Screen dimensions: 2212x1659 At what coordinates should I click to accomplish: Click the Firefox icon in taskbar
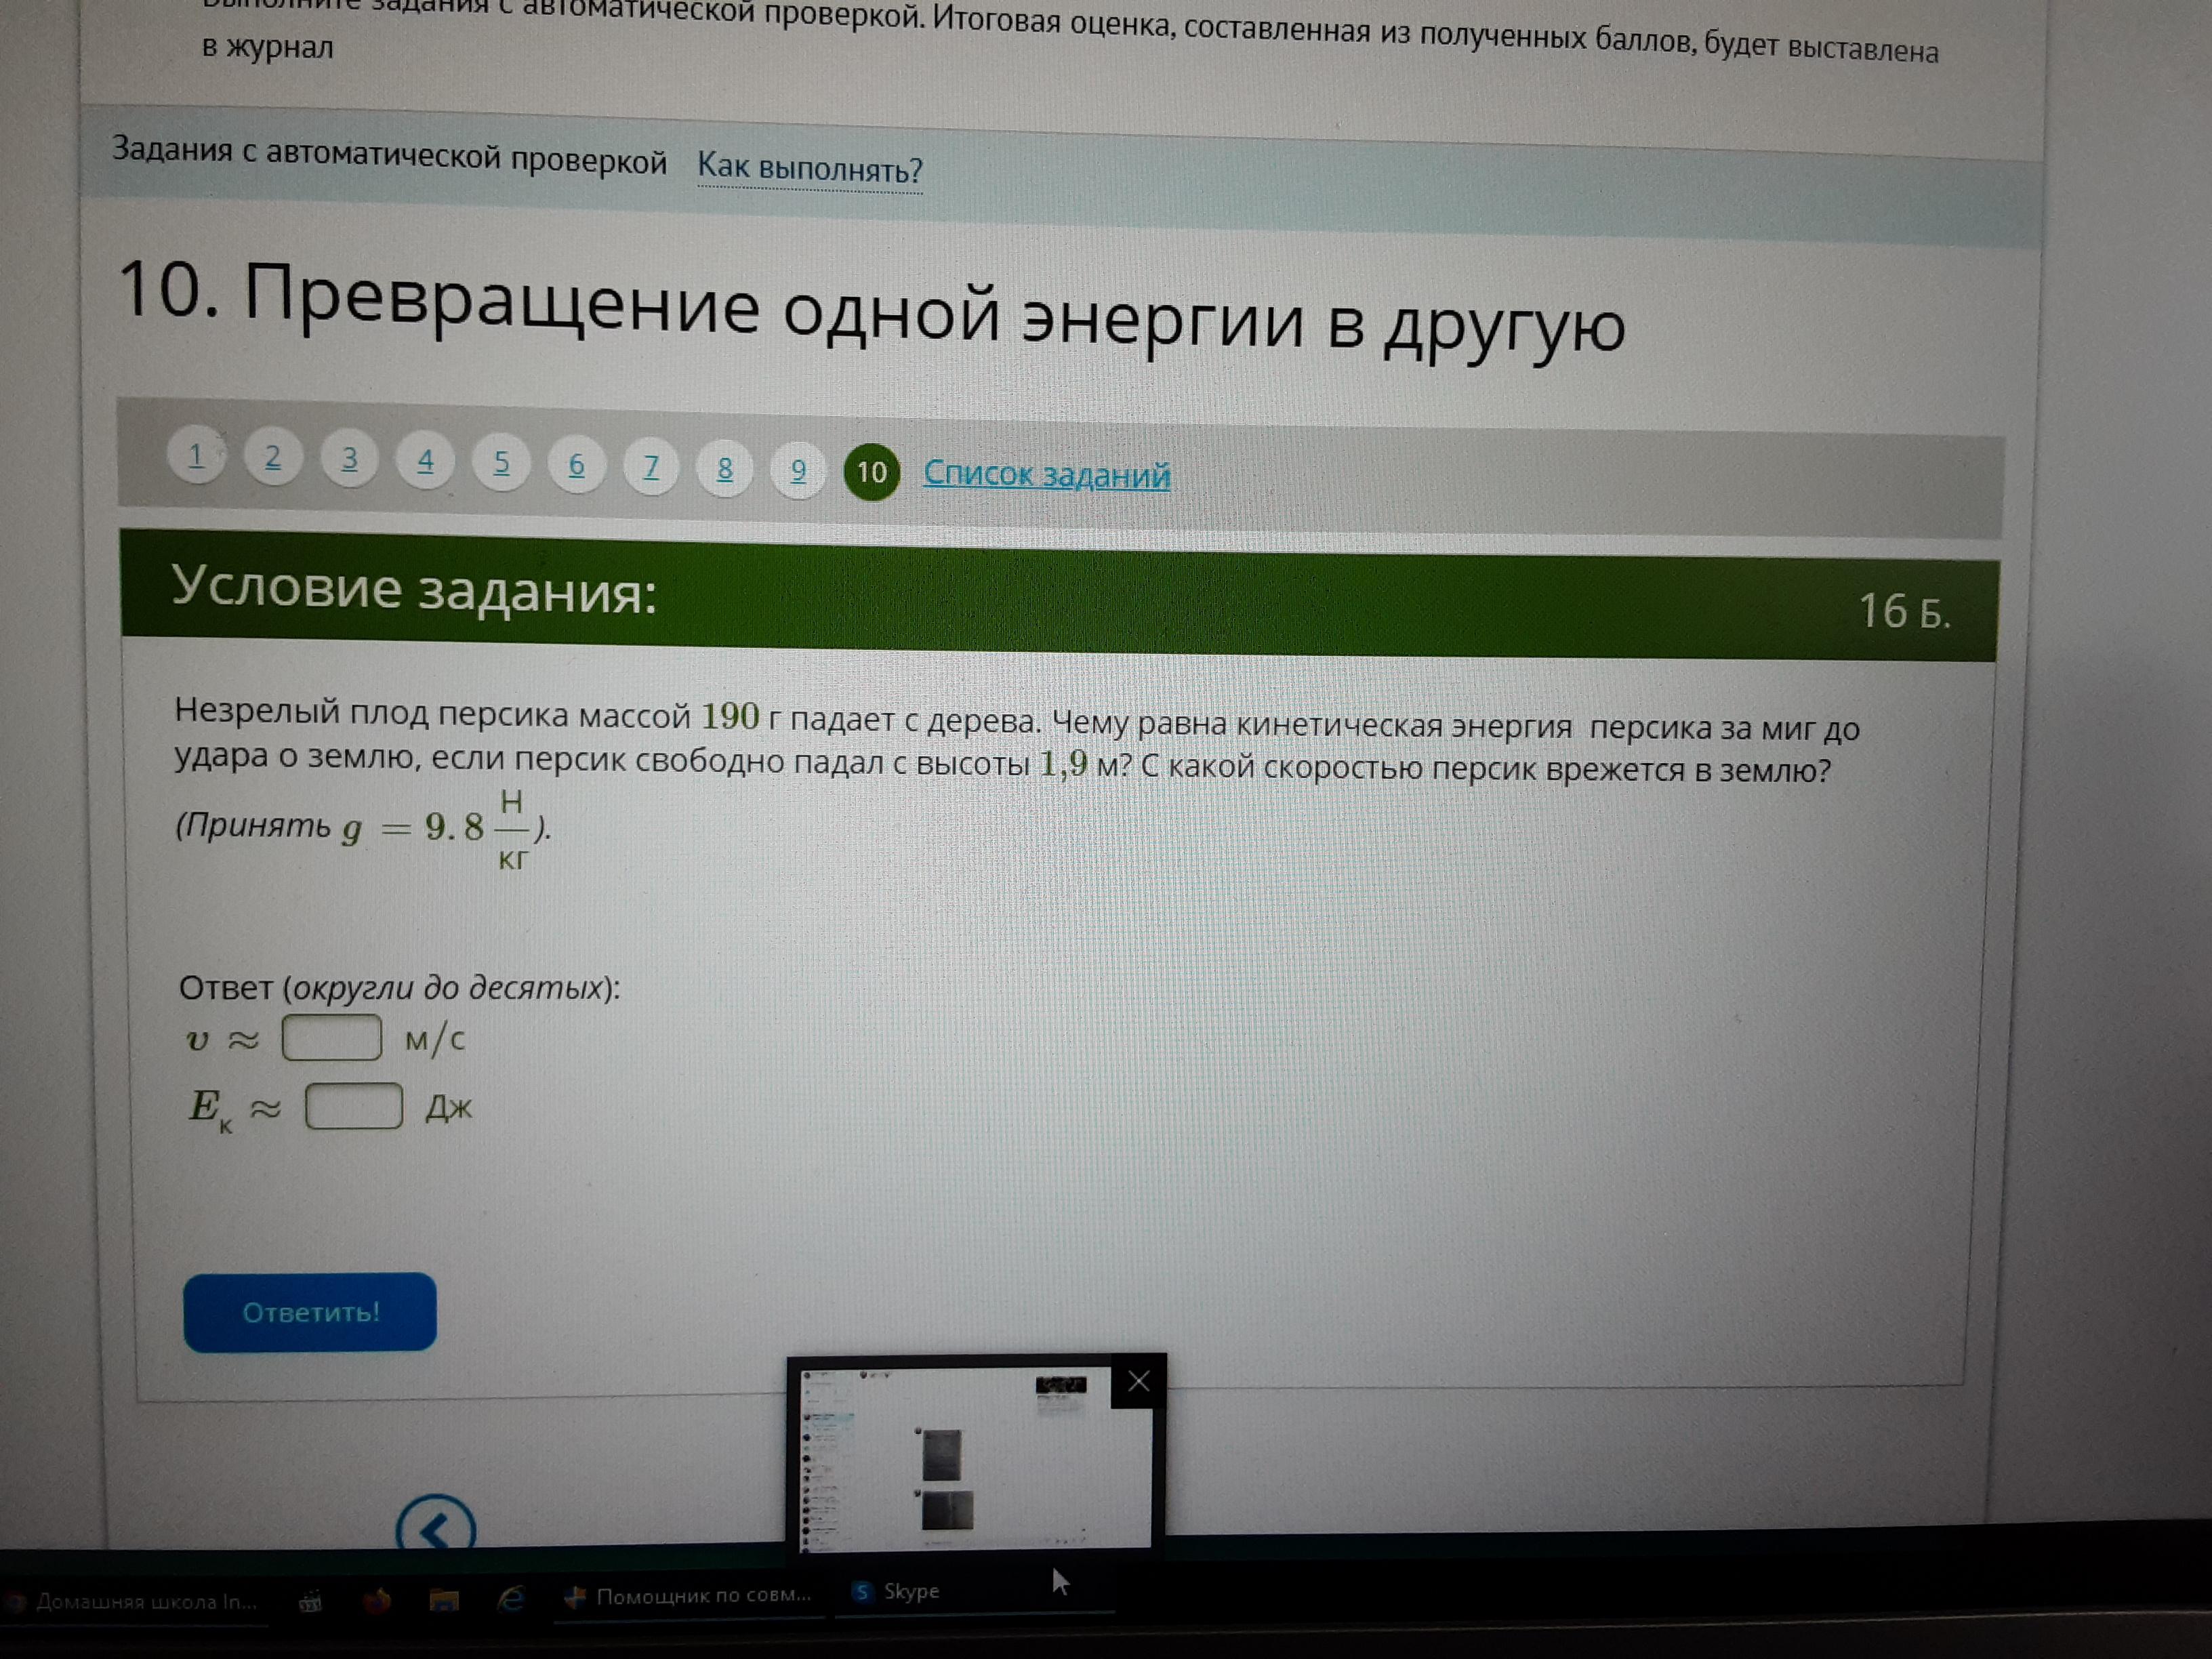[x=377, y=1601]
